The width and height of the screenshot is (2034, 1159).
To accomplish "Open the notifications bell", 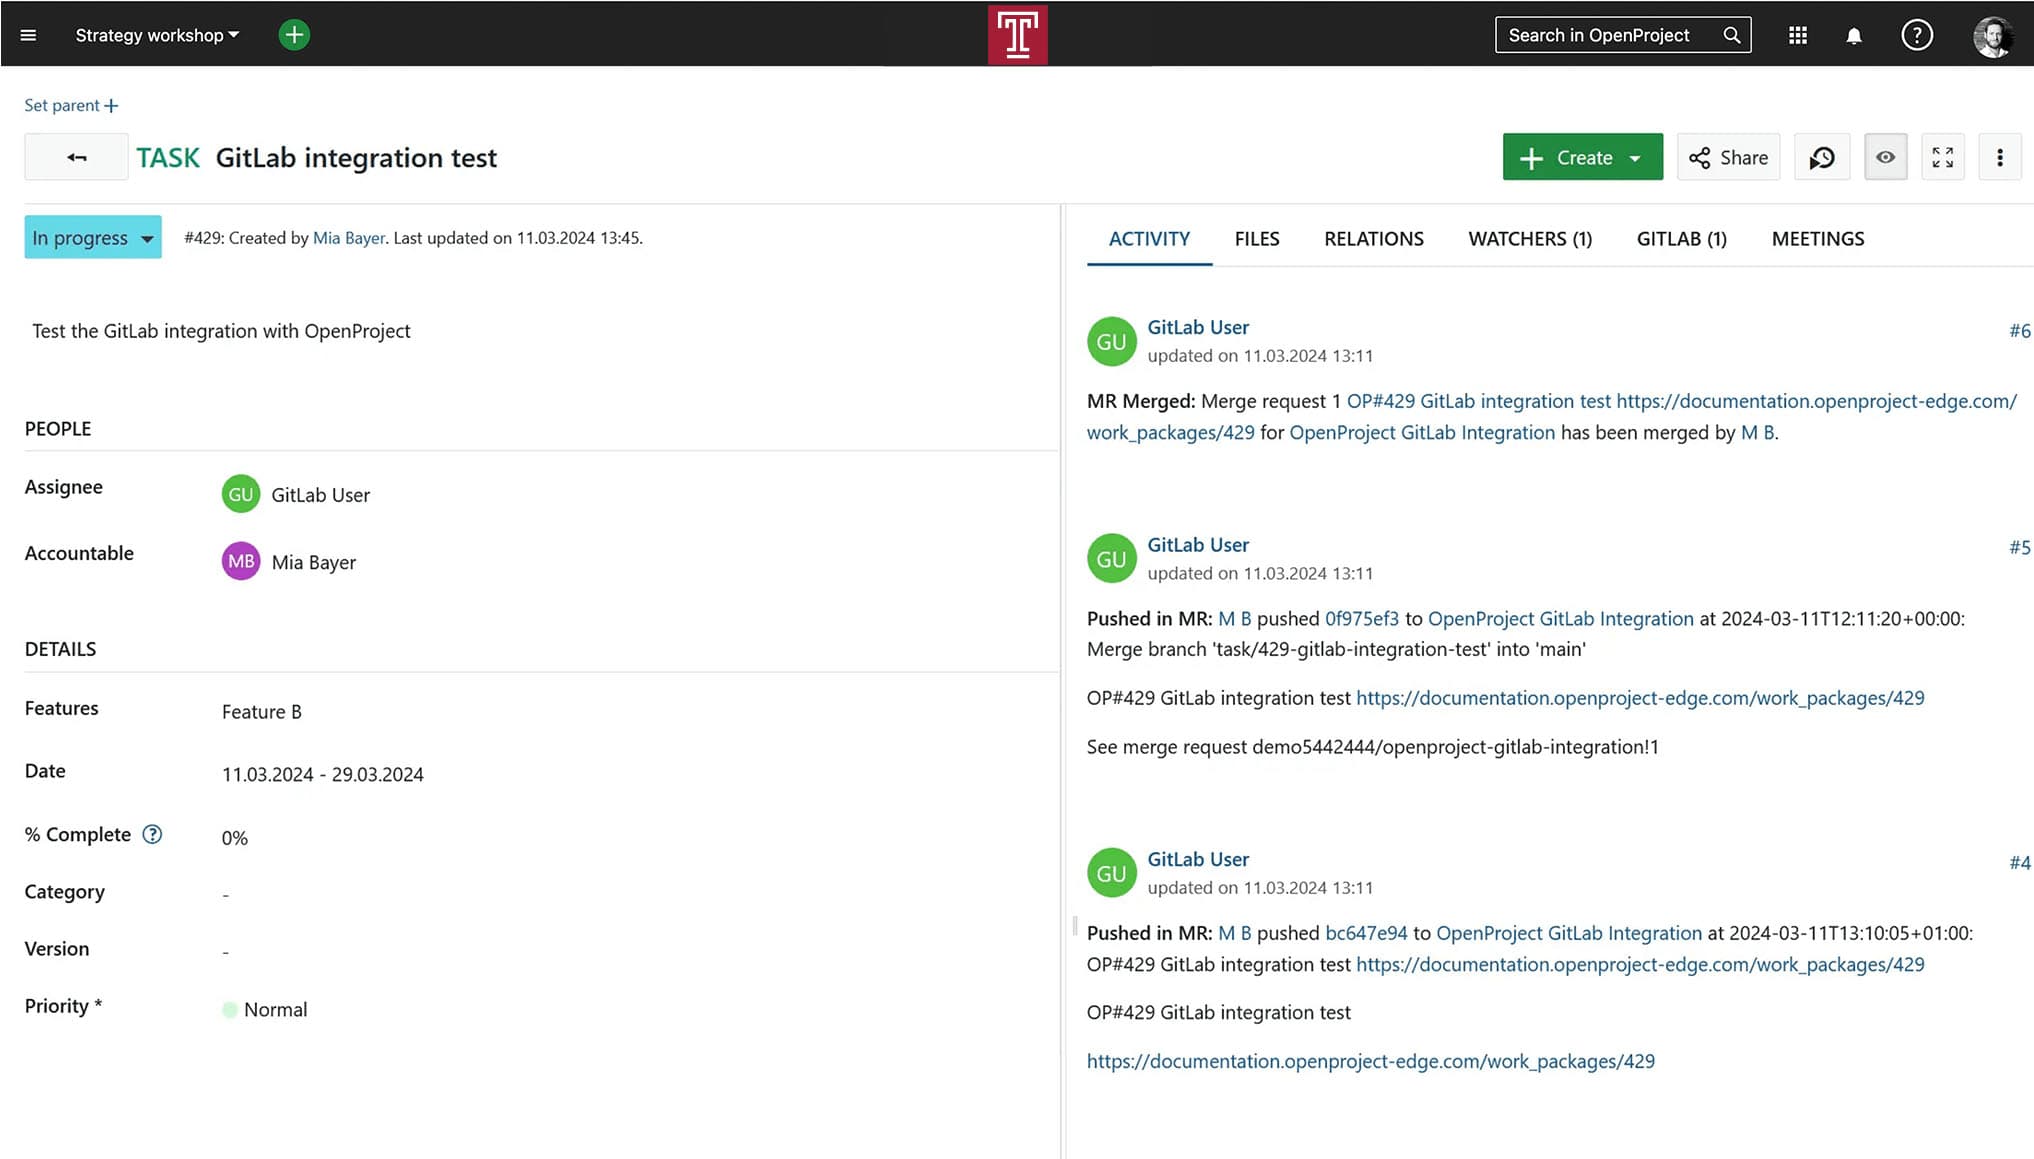I will [1853, 35].
